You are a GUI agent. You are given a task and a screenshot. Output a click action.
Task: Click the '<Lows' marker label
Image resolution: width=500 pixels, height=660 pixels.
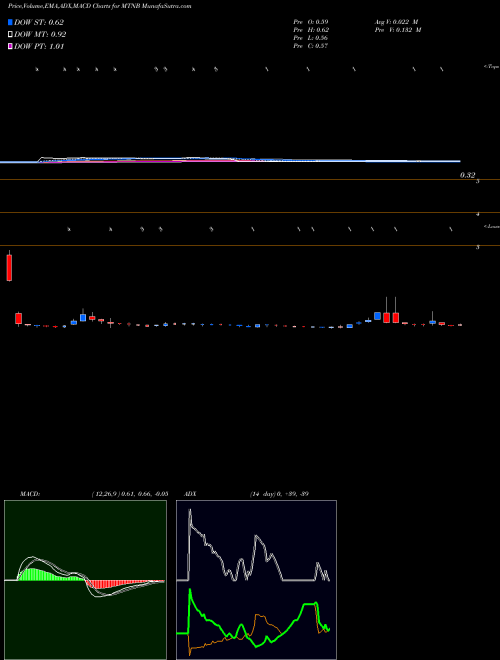[x=492, y=226]
